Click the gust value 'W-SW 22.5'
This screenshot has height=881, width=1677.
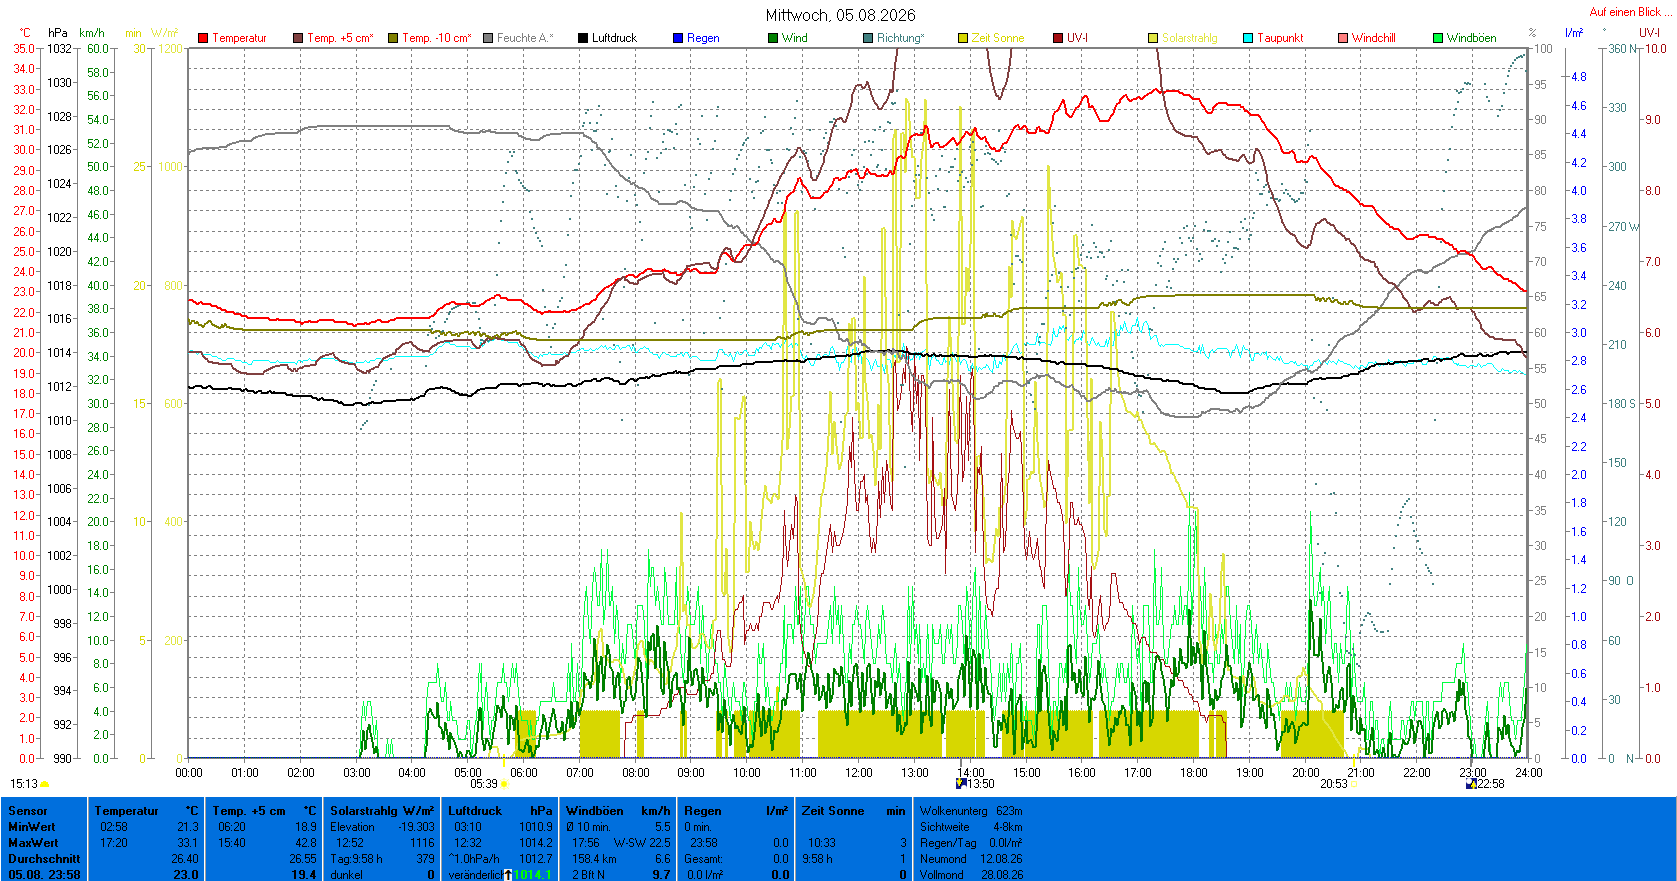(x=642, y=843)
